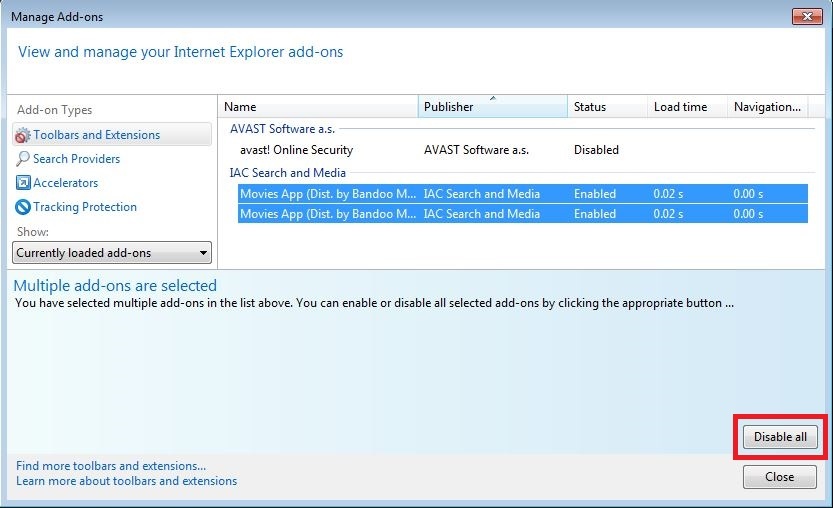Select the avast! Online Security add-on row
The width and height of the screenshot is (833, 508).
(x=523, y=150)
